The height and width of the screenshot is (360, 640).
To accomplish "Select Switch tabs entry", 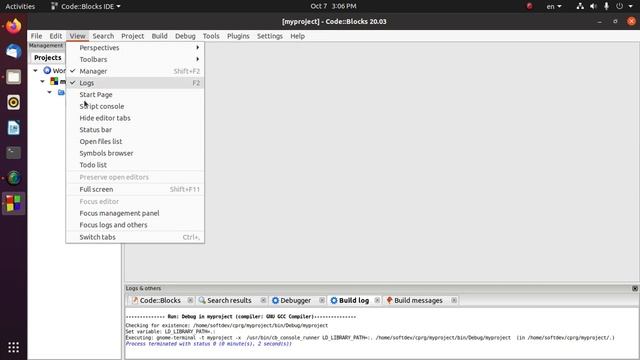I will (x=135, y=237).
